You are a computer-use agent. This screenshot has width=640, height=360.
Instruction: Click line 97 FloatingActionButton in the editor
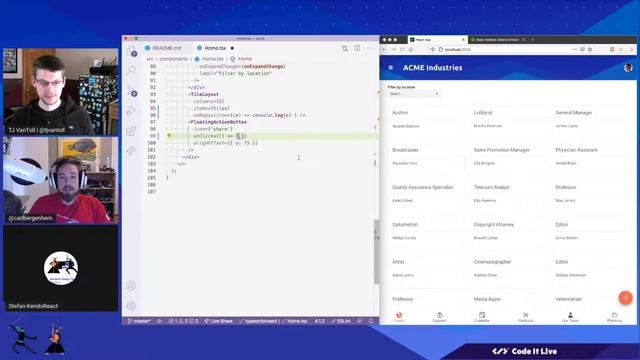point(218,122)
